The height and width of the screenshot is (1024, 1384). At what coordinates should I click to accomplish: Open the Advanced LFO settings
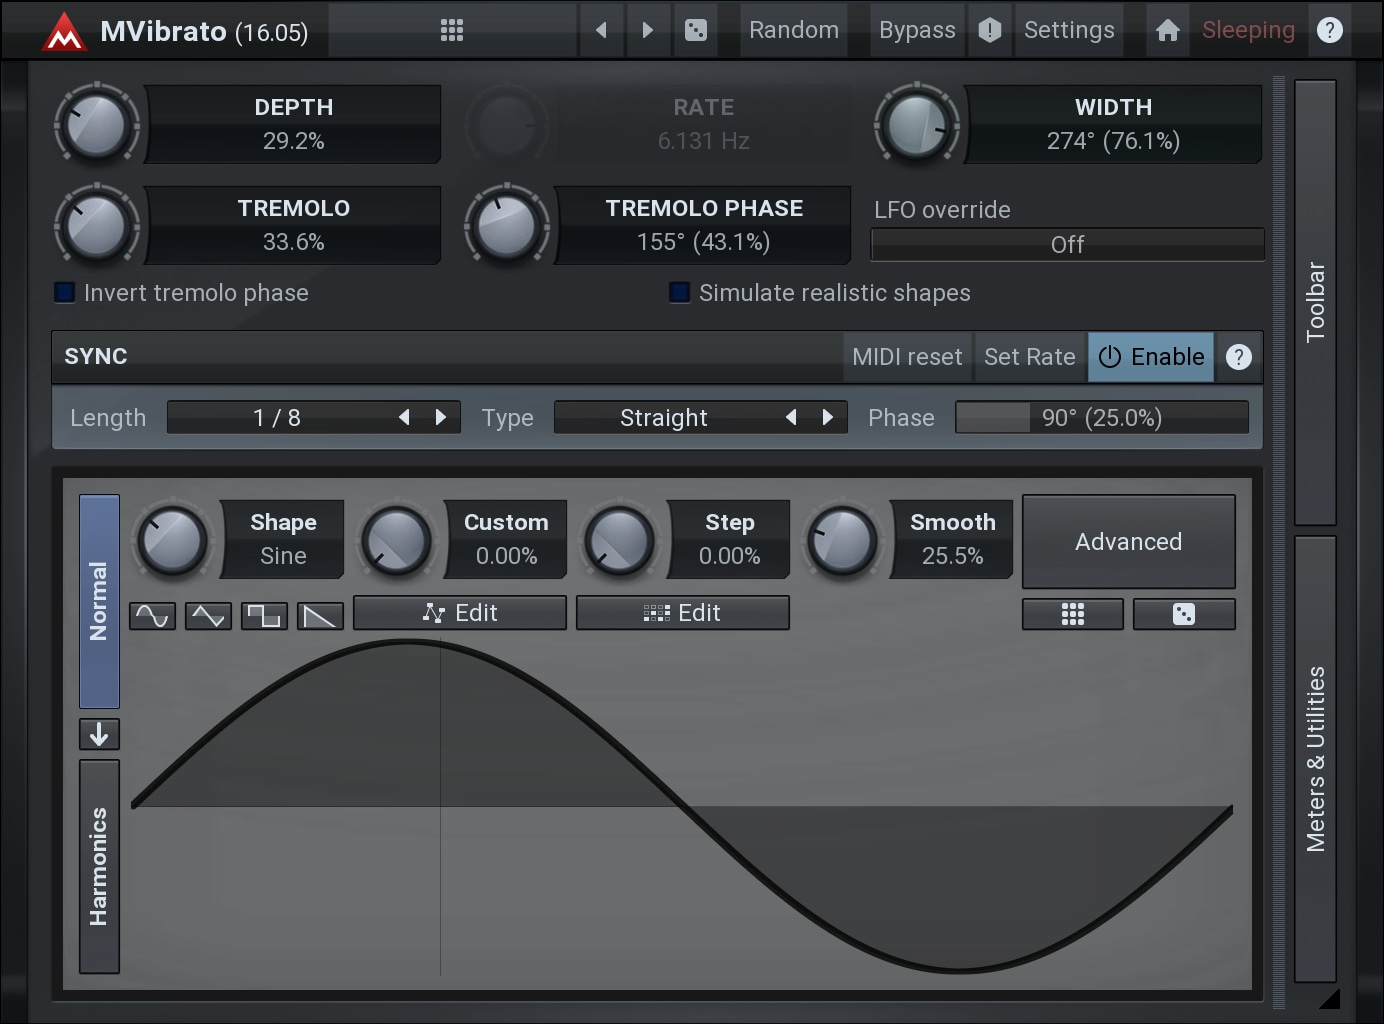click(x=1128, y=541)
